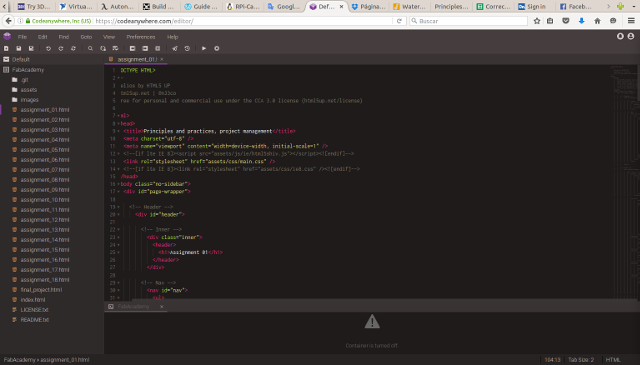Click the Run play toolbar icon

point(204,48)
